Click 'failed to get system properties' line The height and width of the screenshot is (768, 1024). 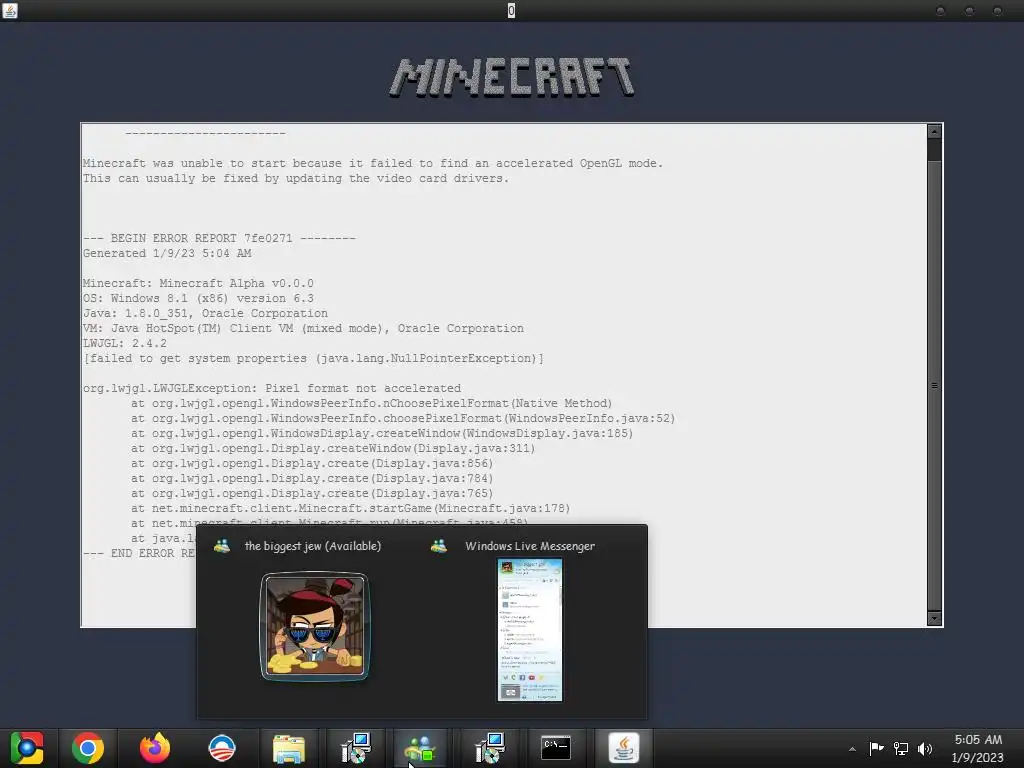pos(313,359)
